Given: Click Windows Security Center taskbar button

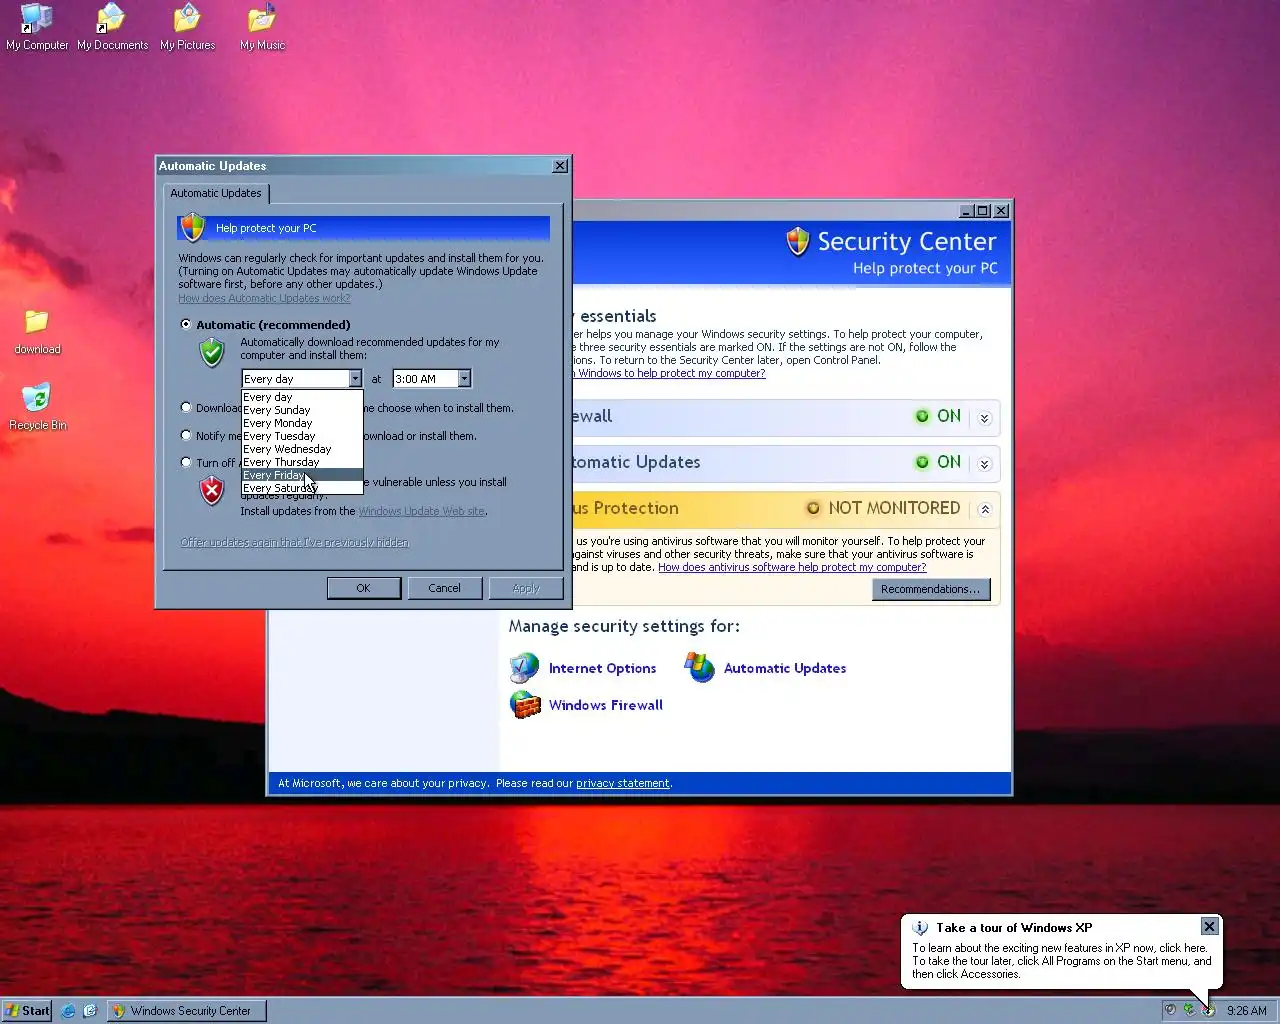Looking at the screenshot, I should click(x=186, y=1011).
